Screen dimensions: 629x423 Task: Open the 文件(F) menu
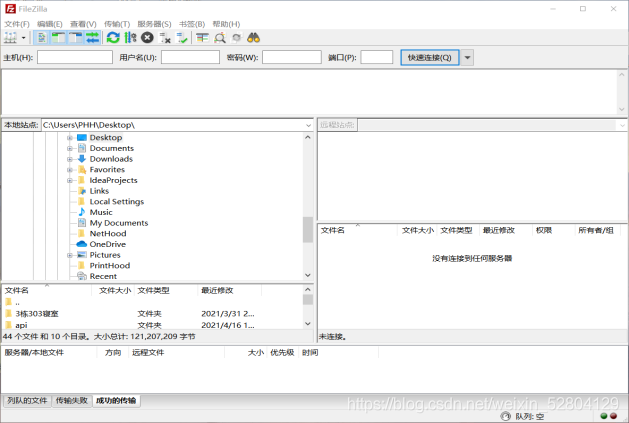tap(17, 24)
